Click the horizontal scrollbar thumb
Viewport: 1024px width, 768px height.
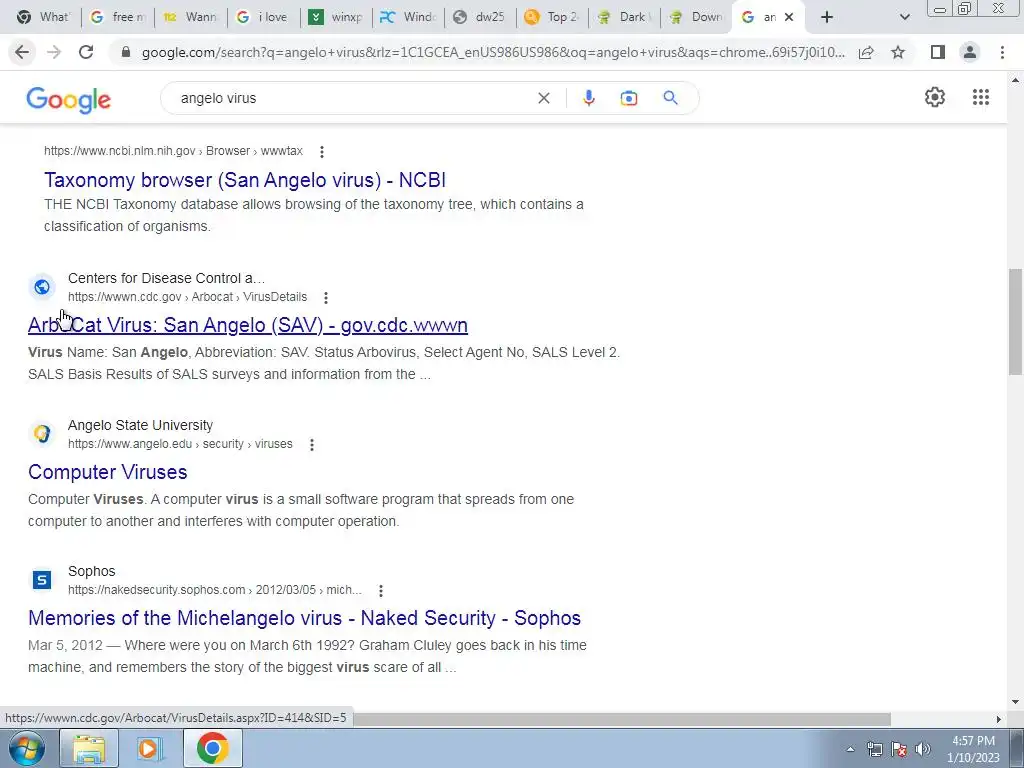(x=622, y=719)
